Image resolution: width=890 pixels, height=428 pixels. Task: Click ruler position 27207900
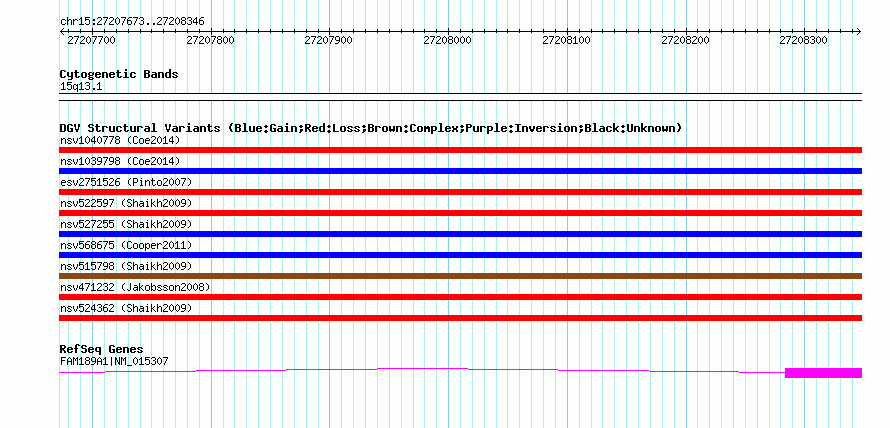tap(329, 40)
